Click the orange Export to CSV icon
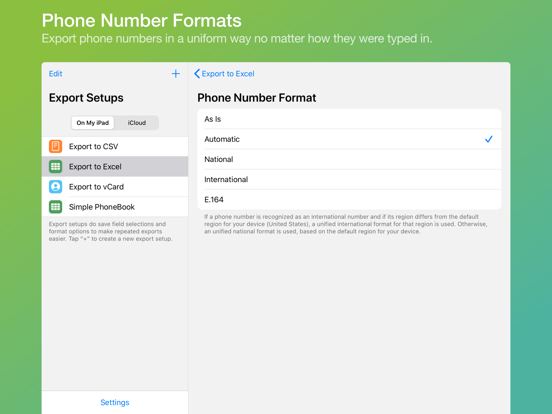The width and height of the screenshot is (552, 414). coord(55,146)
